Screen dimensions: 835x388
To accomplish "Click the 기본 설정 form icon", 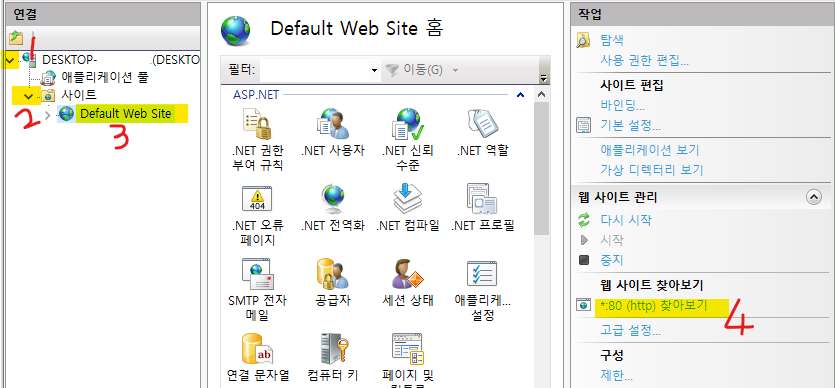I will tap(584, 126).
